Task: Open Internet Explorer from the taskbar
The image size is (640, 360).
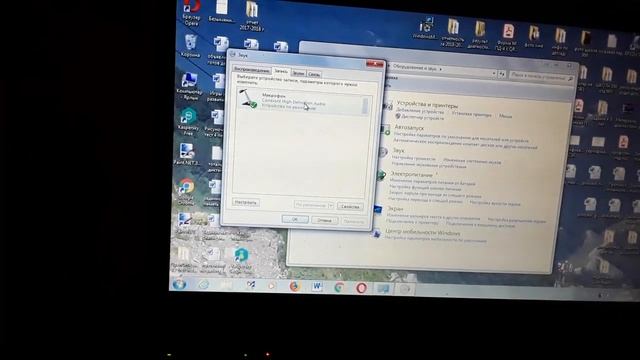Action: tap(204, 284)
